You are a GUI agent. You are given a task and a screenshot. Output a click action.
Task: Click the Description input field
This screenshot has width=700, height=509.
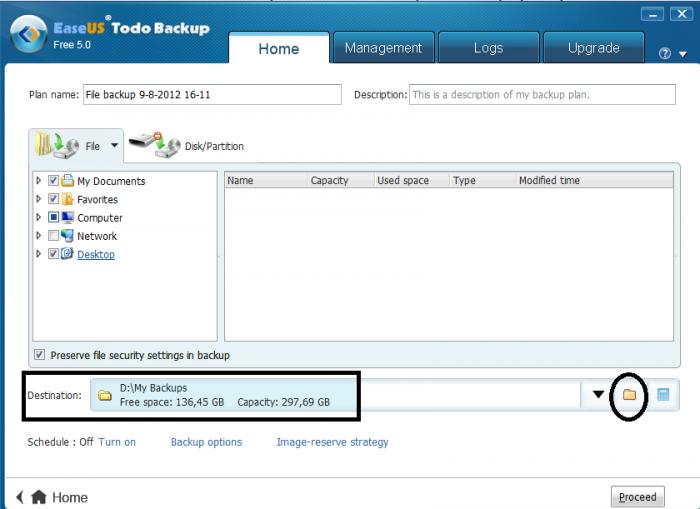click(x=542, y=95)
